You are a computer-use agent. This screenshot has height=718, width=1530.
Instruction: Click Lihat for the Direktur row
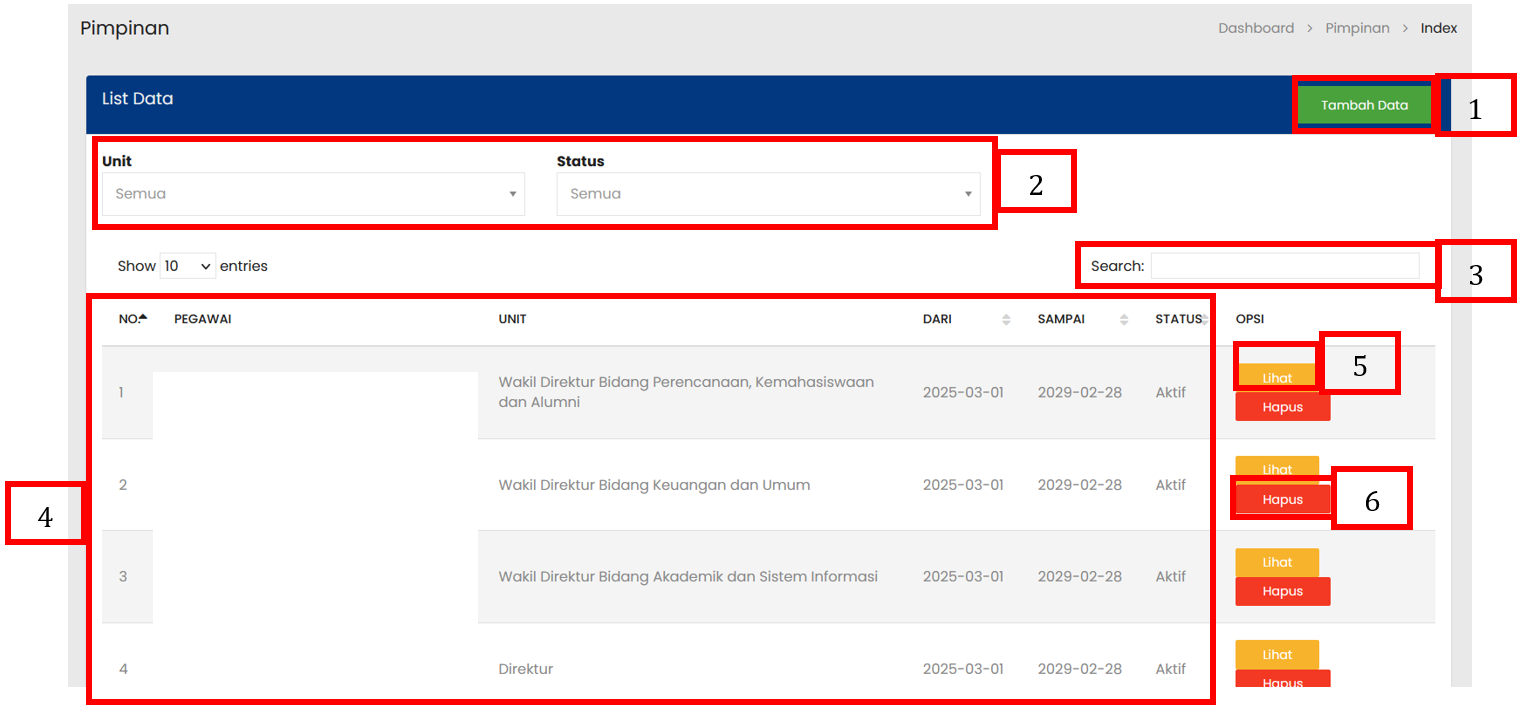click(1277, 654)
